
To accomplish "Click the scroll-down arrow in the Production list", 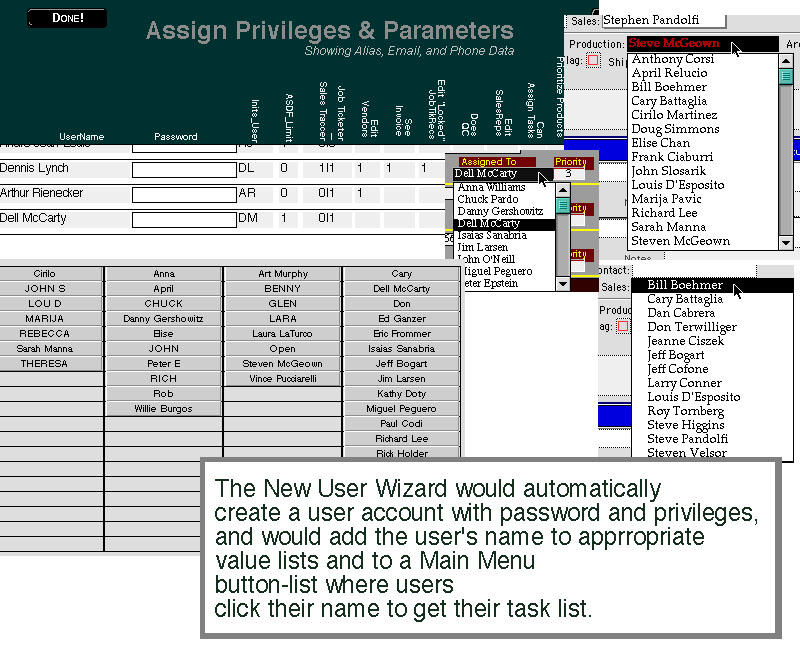I will (x=785, y=241).
